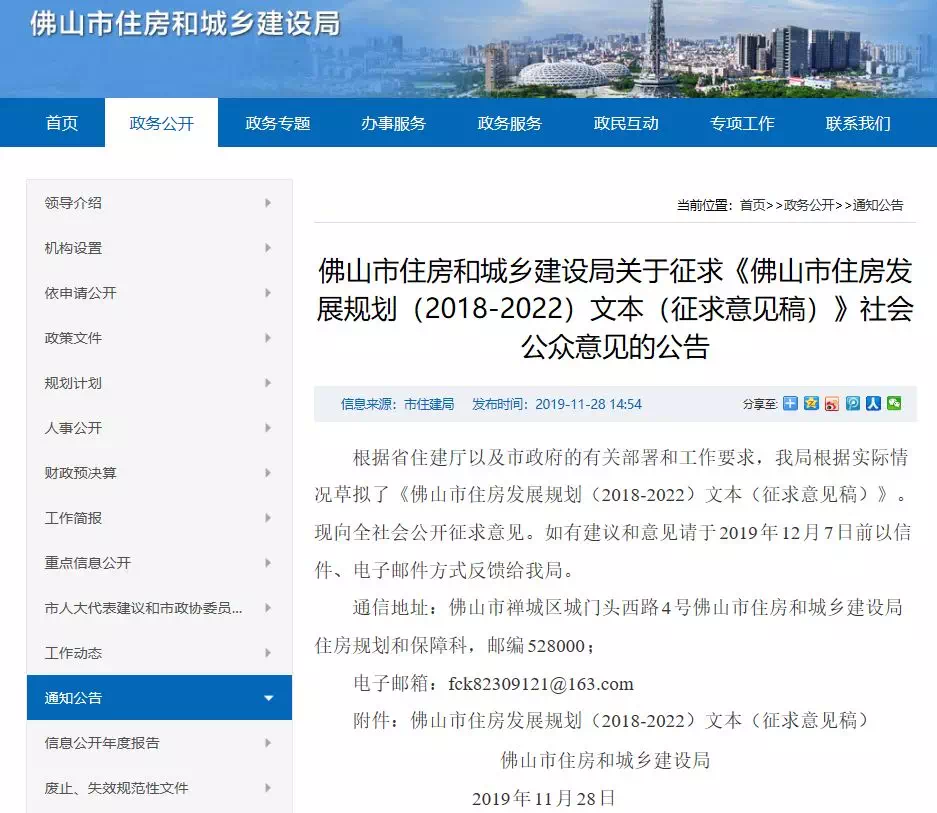Open 领导介绍 in the sidebar

point(73,203)
